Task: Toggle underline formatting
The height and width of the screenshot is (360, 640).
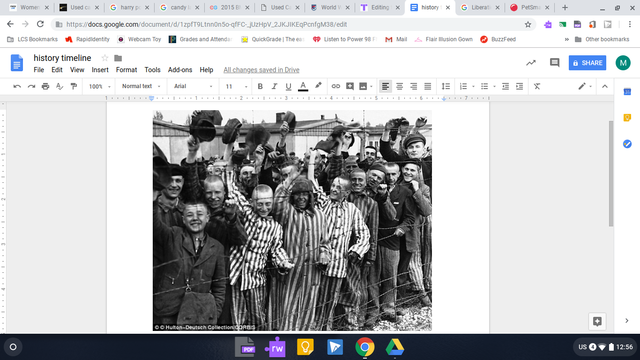Action: [x=289, y=87]
